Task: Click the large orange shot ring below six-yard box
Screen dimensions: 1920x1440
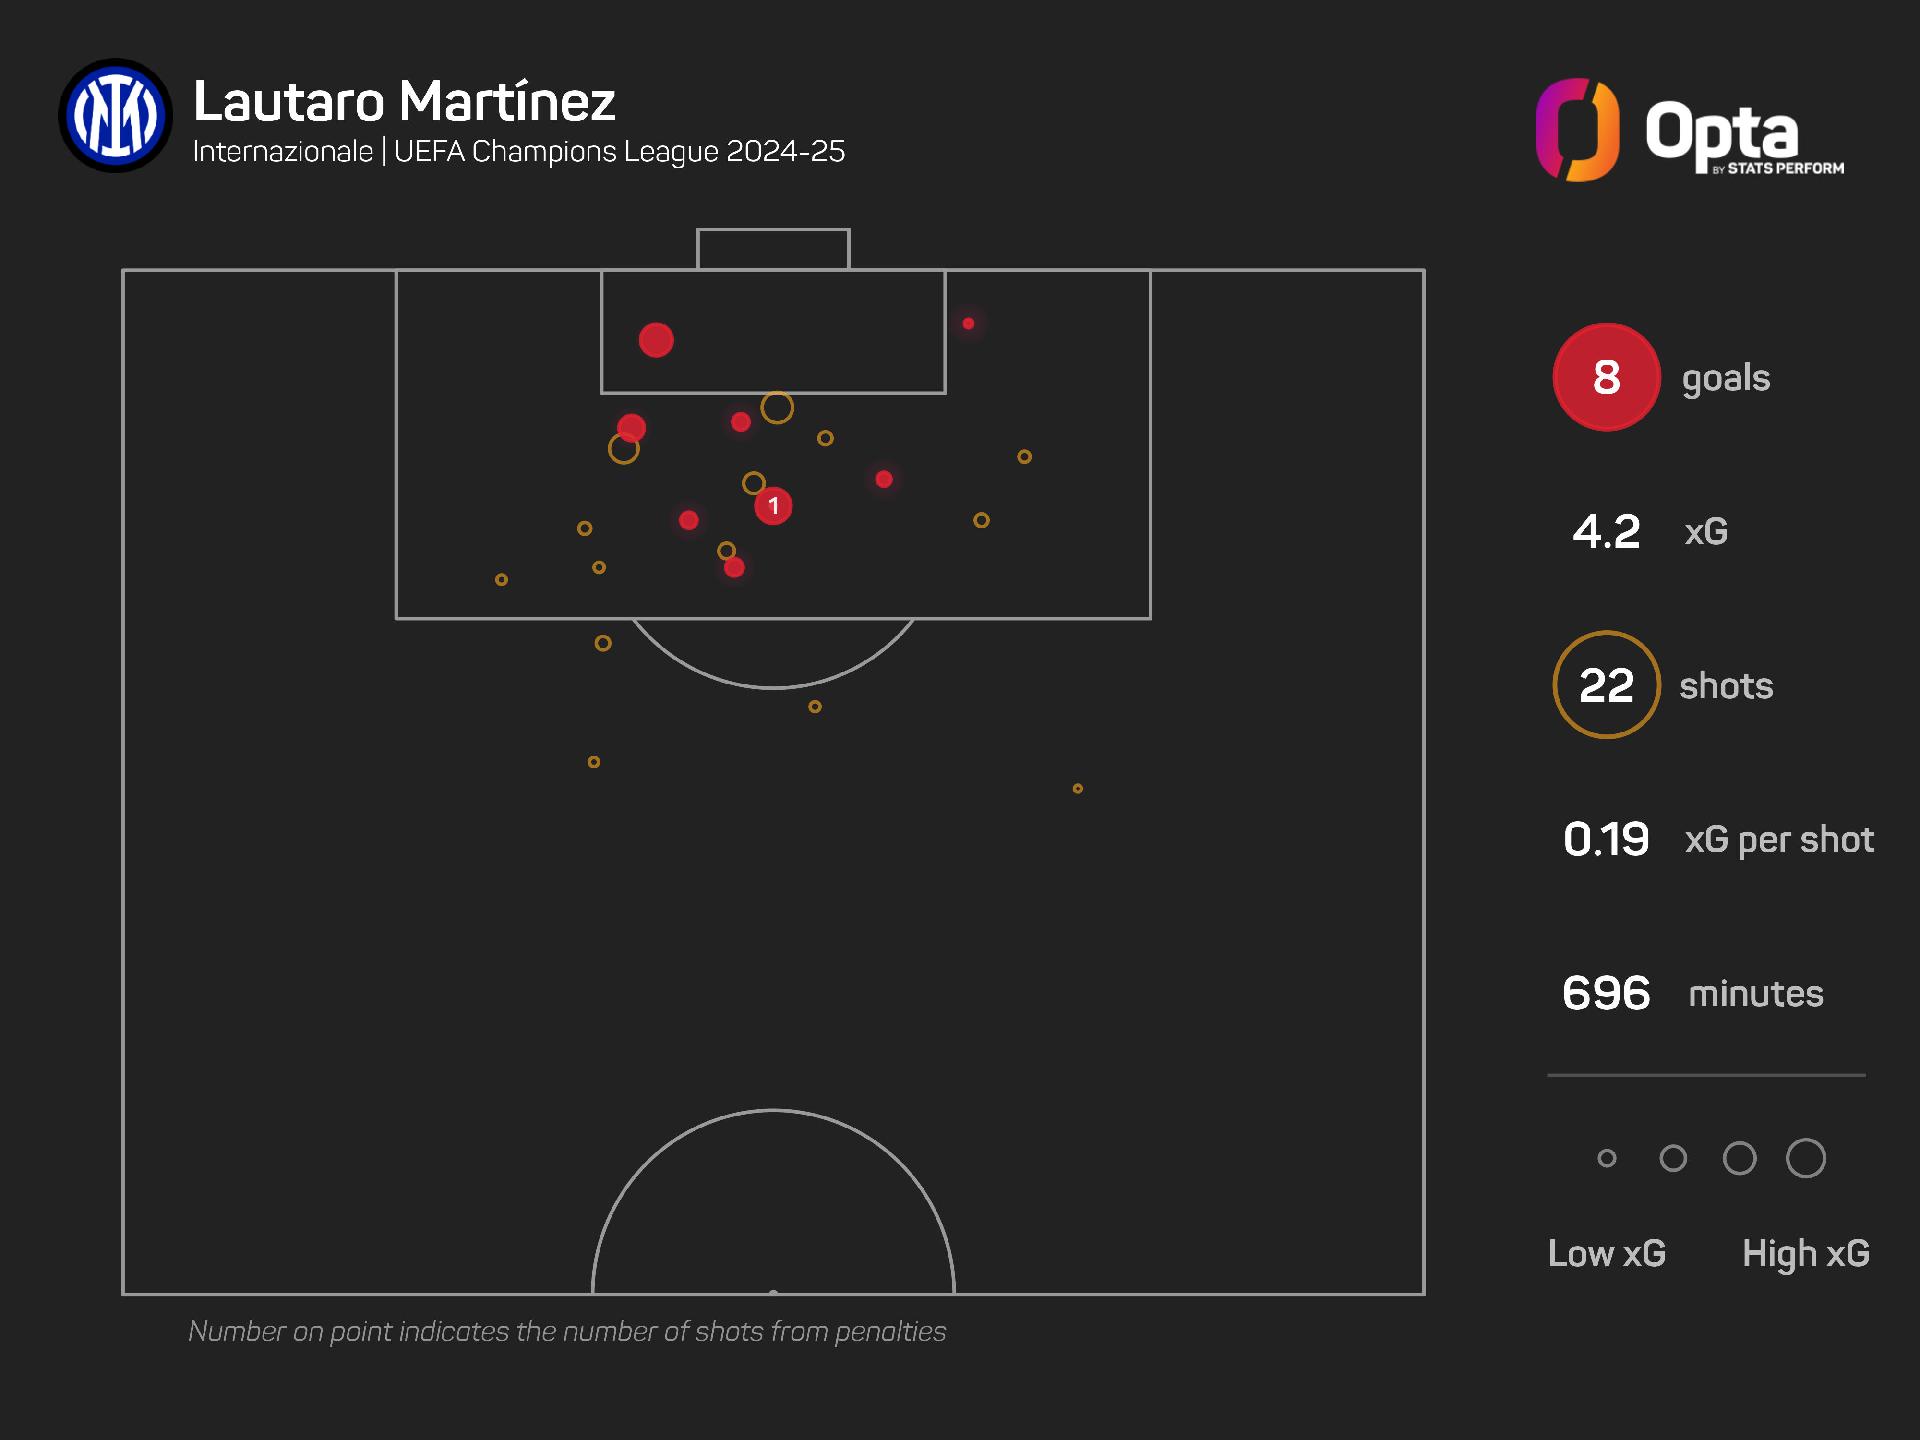Action: (777, 408)
